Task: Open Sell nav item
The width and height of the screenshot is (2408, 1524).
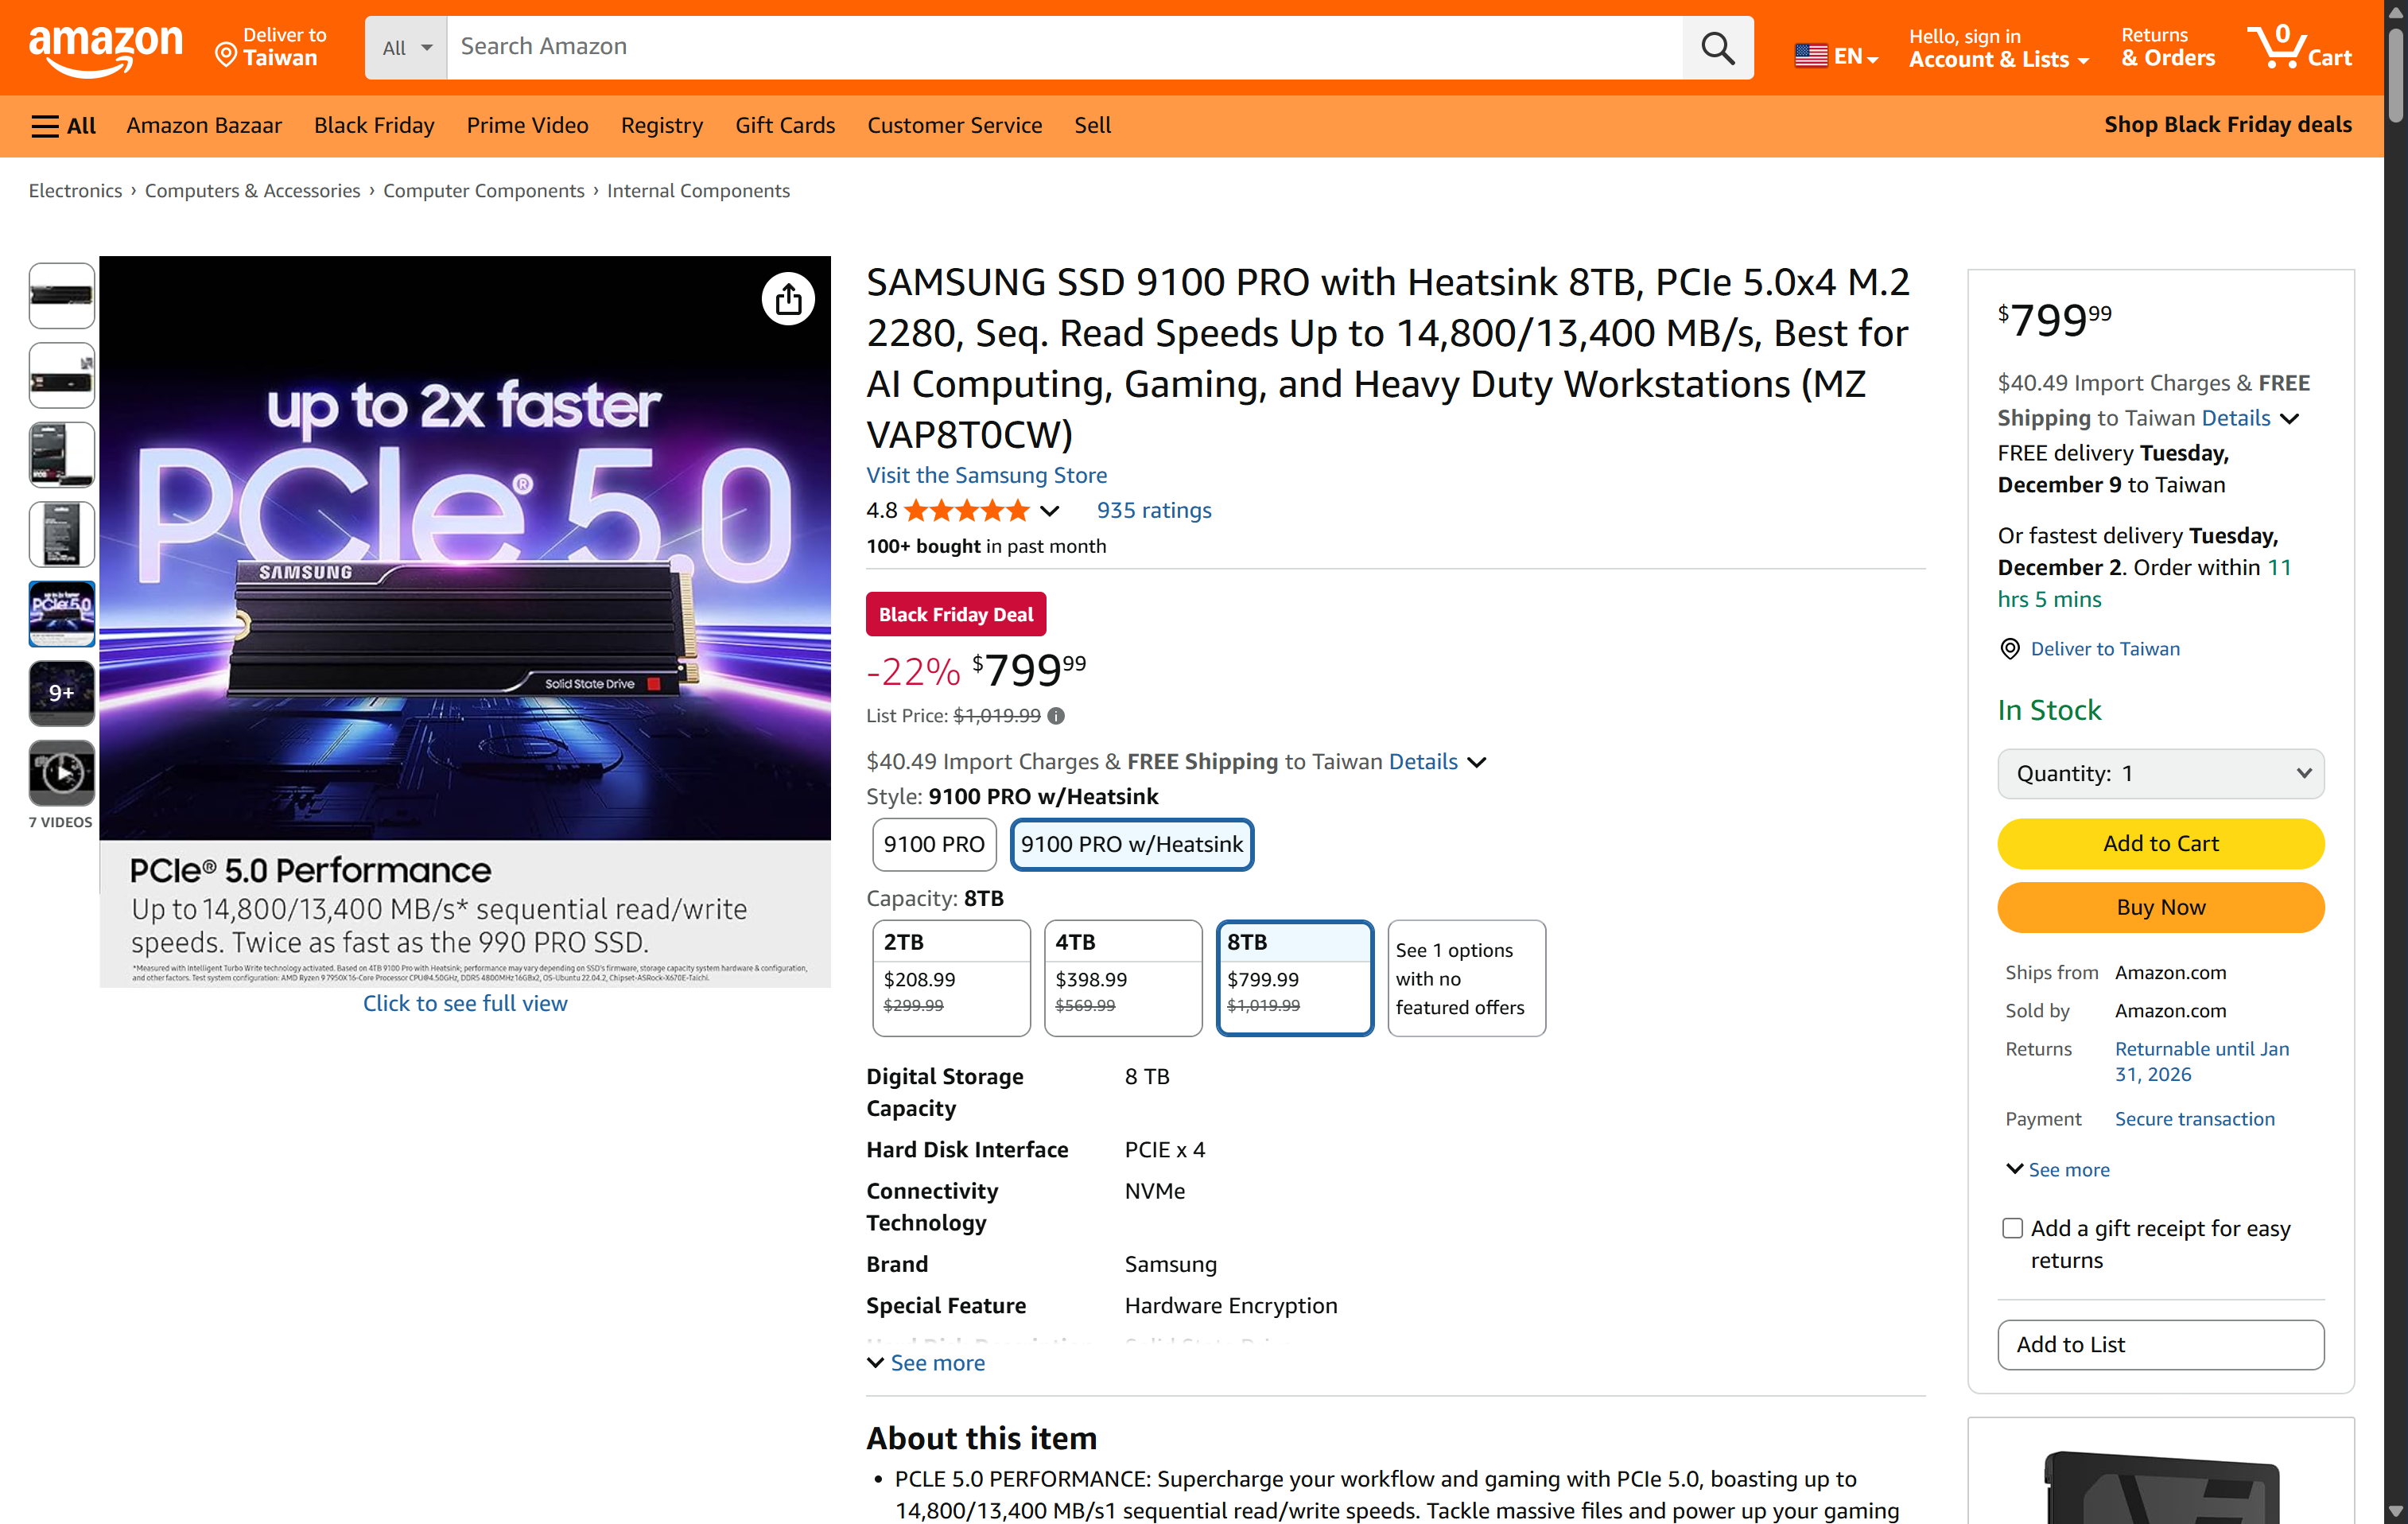Action: tap(1092, 125)
